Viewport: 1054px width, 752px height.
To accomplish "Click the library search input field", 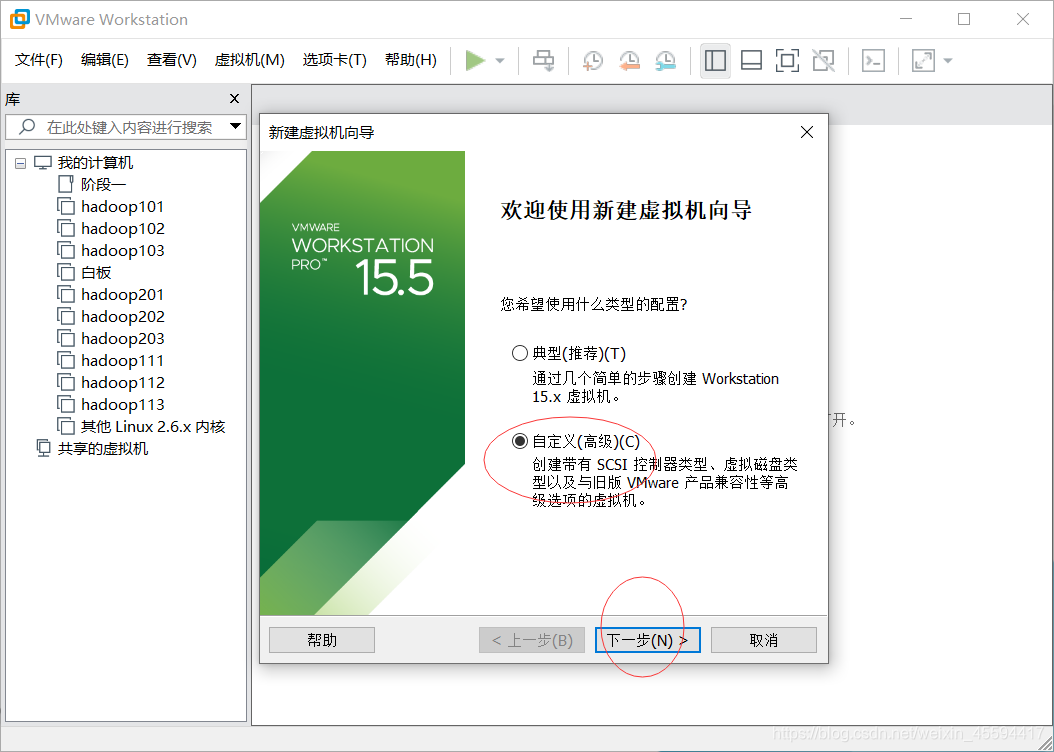I will (x=125, y=127).
